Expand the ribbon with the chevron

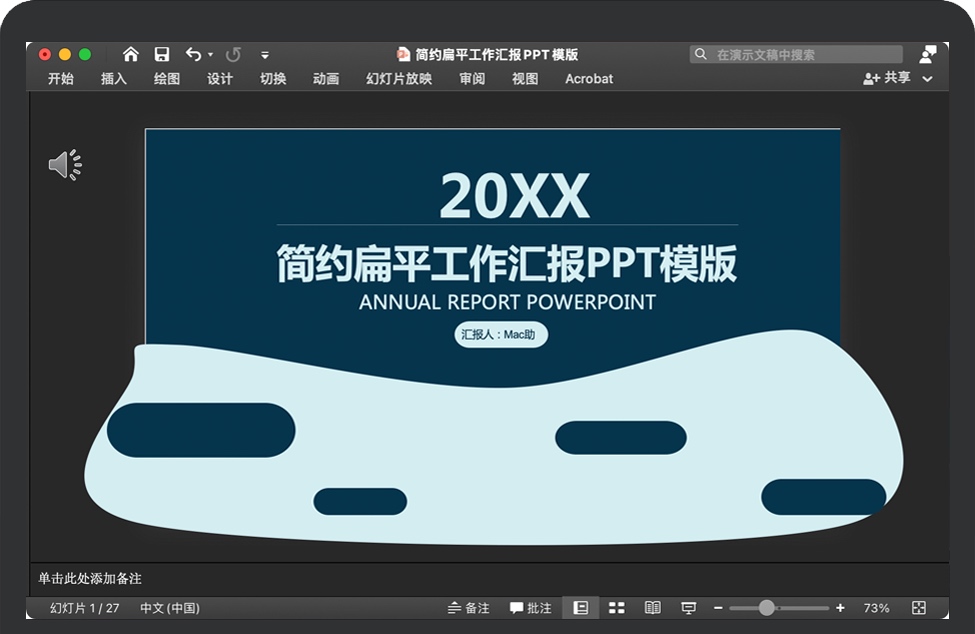click(x=928, y=79)
